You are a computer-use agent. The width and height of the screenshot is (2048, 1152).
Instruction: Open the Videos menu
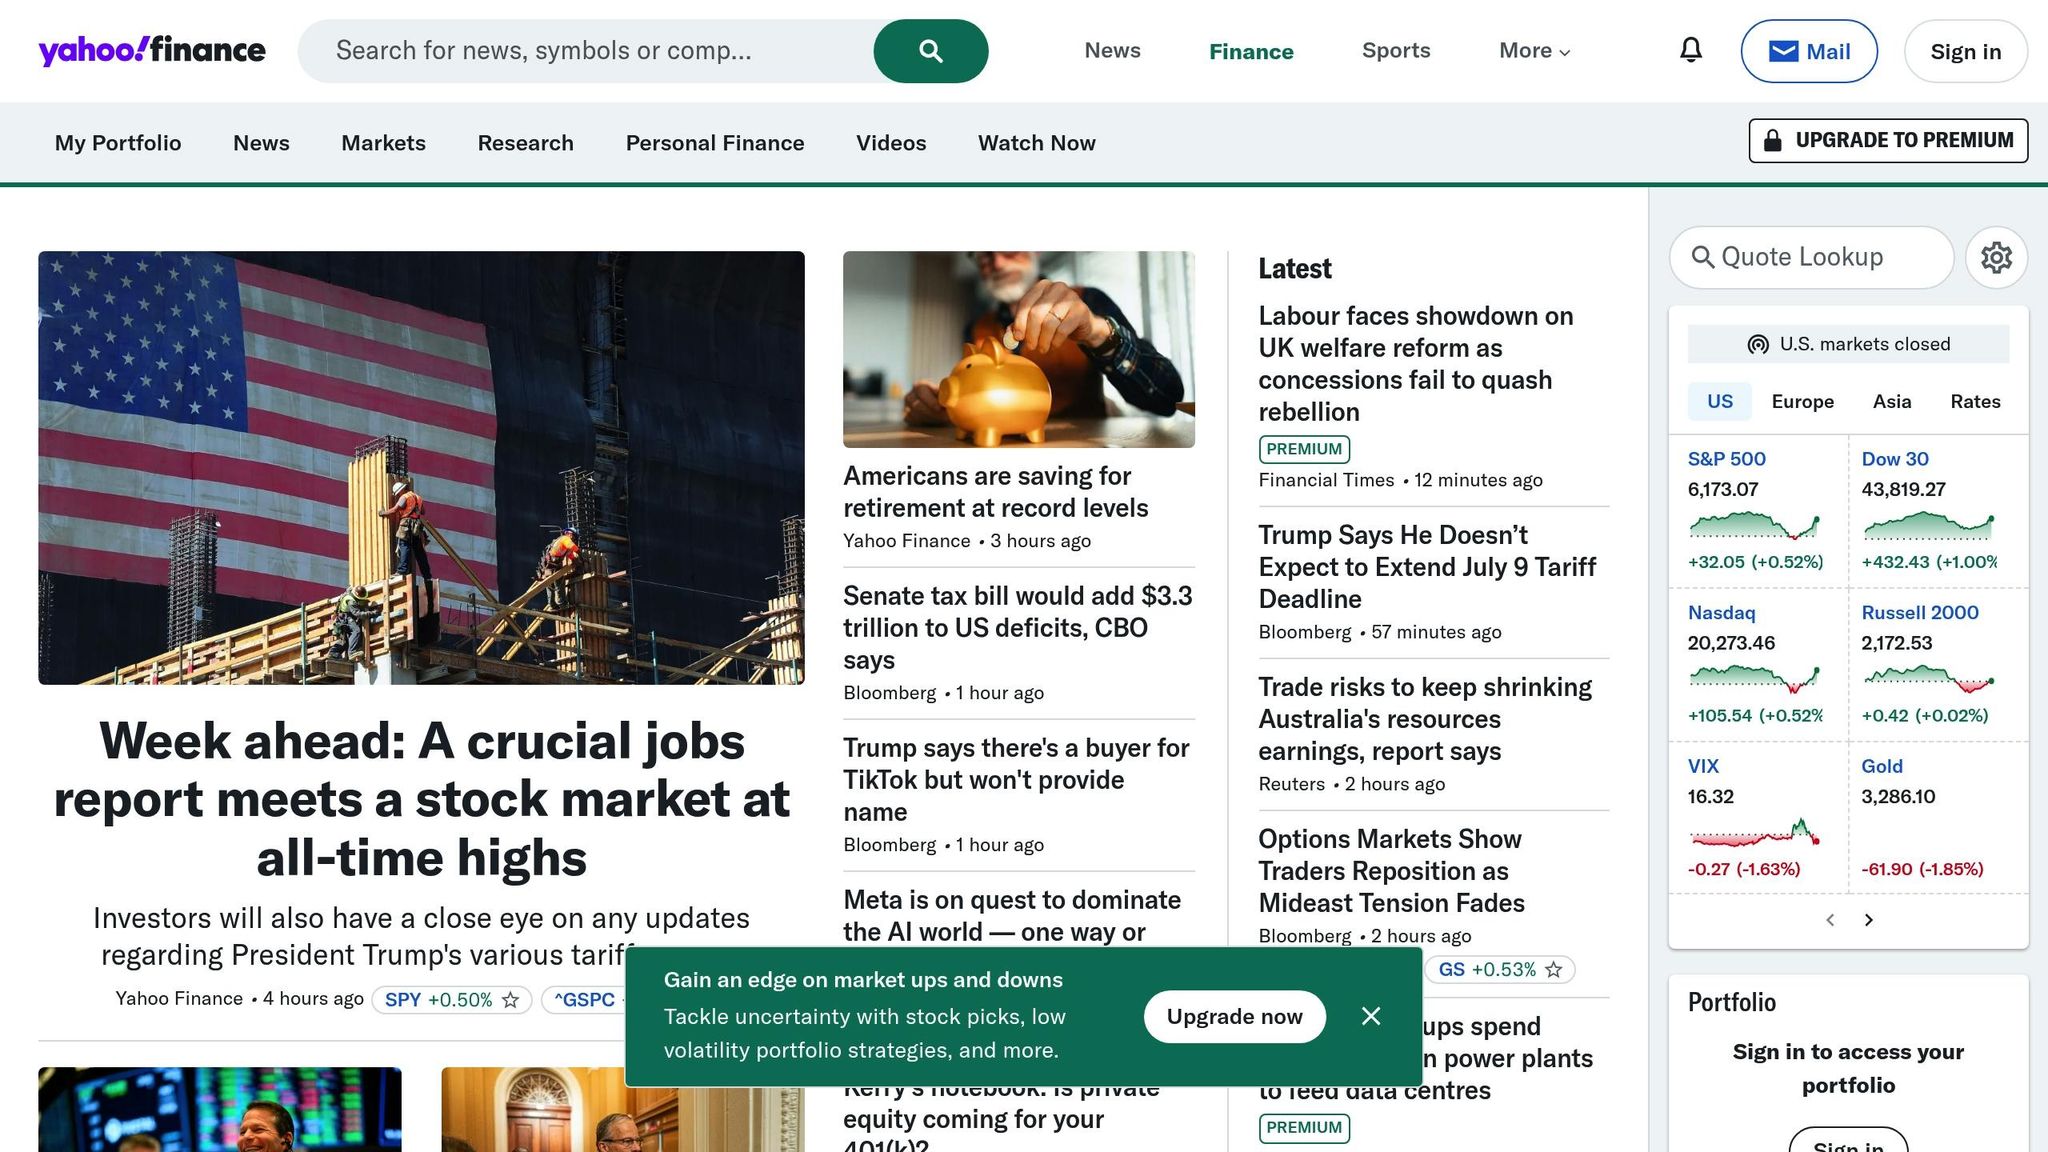[891, 143]
